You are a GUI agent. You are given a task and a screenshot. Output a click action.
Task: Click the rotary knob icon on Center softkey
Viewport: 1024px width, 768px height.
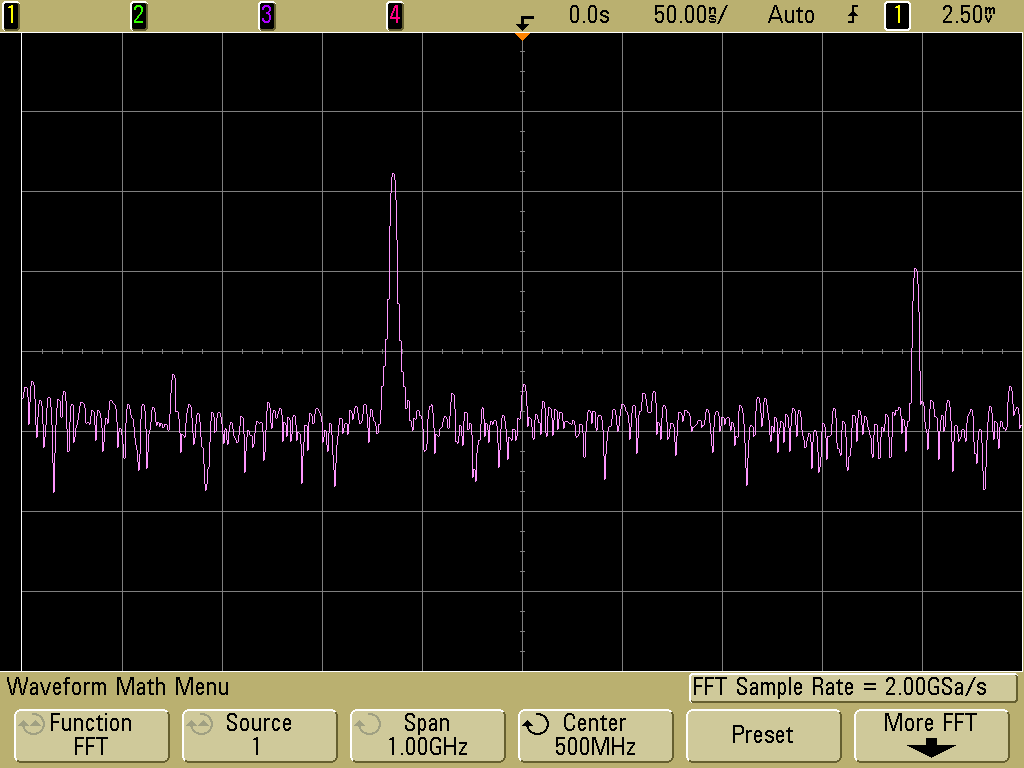pos(537,723)
